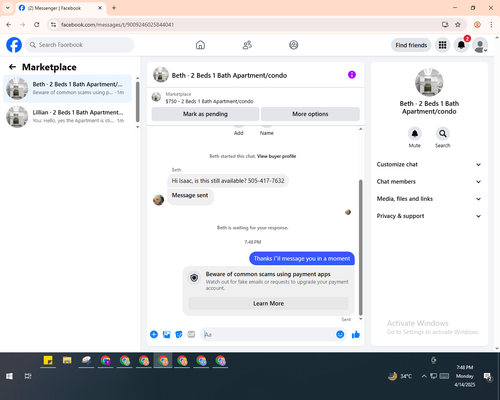Open File Explorer from taskbar
Viewport: 500px width, 400px height.
pyautogui.click(x=67, y=360)
